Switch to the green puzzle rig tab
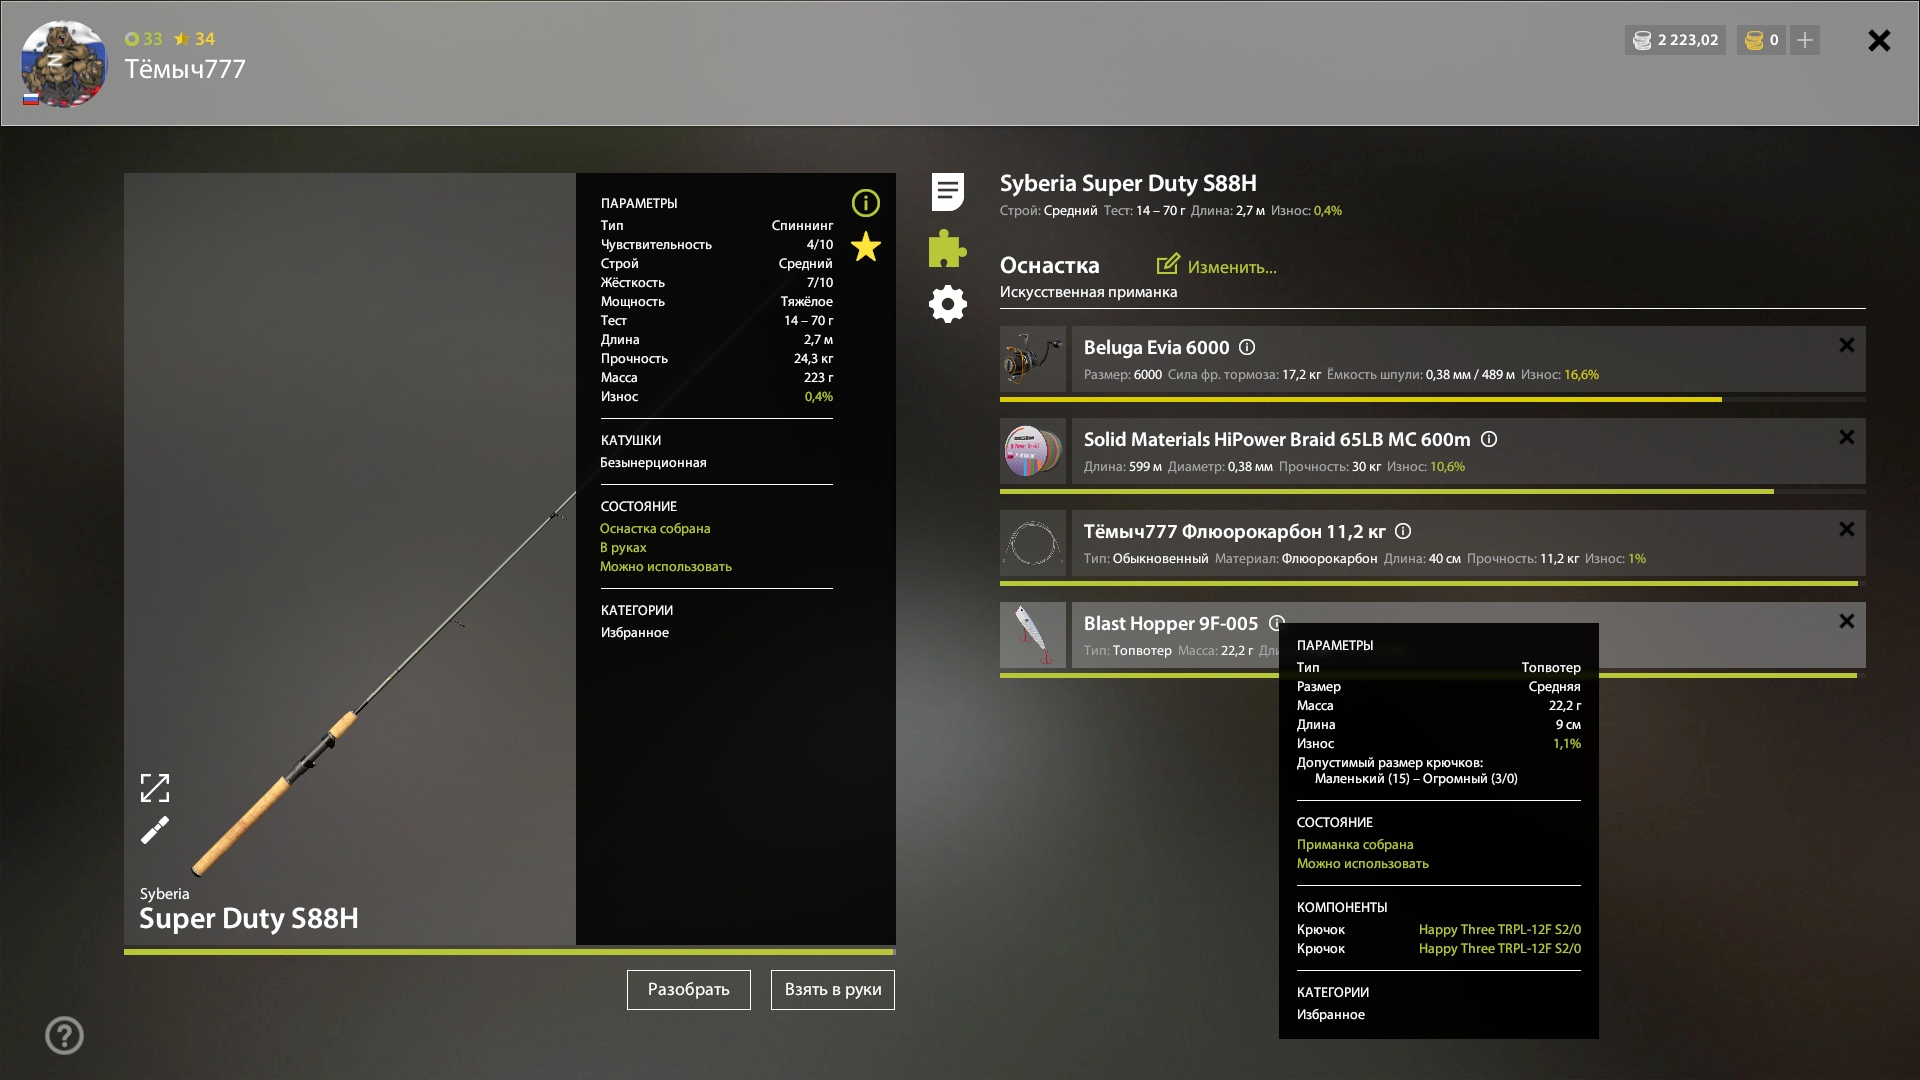Image resolution: width=1920 pixels, height=1080 pixels. [x=948, y=248]
